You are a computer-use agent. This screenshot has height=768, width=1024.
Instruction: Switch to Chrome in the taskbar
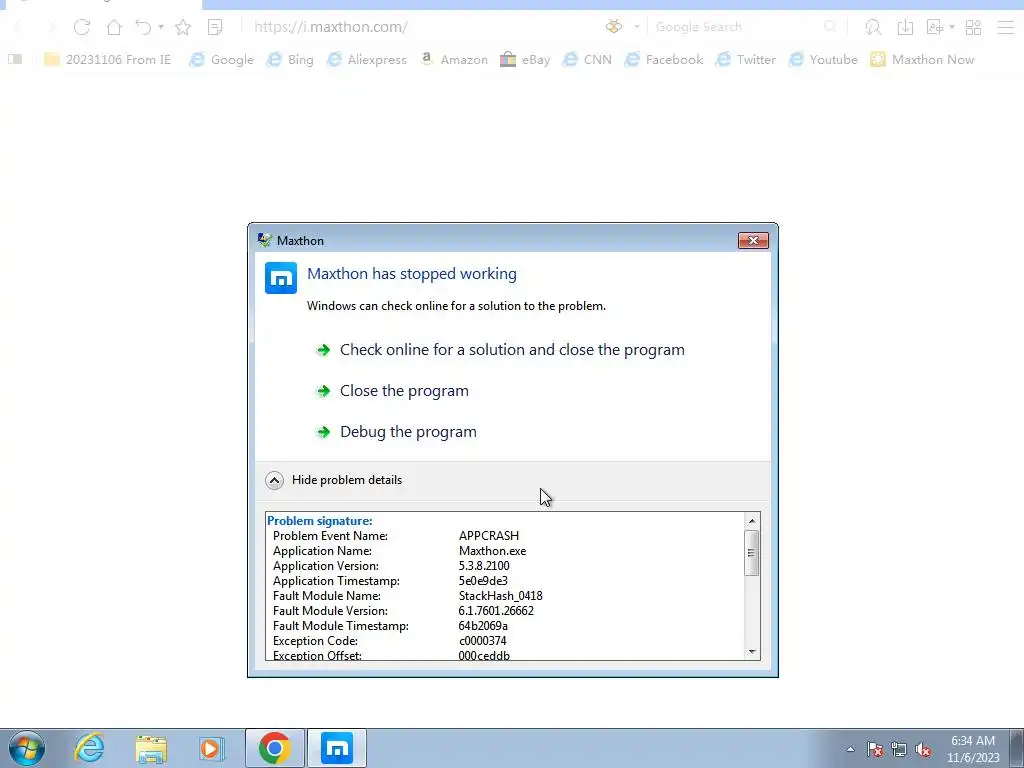coord(274,748)
